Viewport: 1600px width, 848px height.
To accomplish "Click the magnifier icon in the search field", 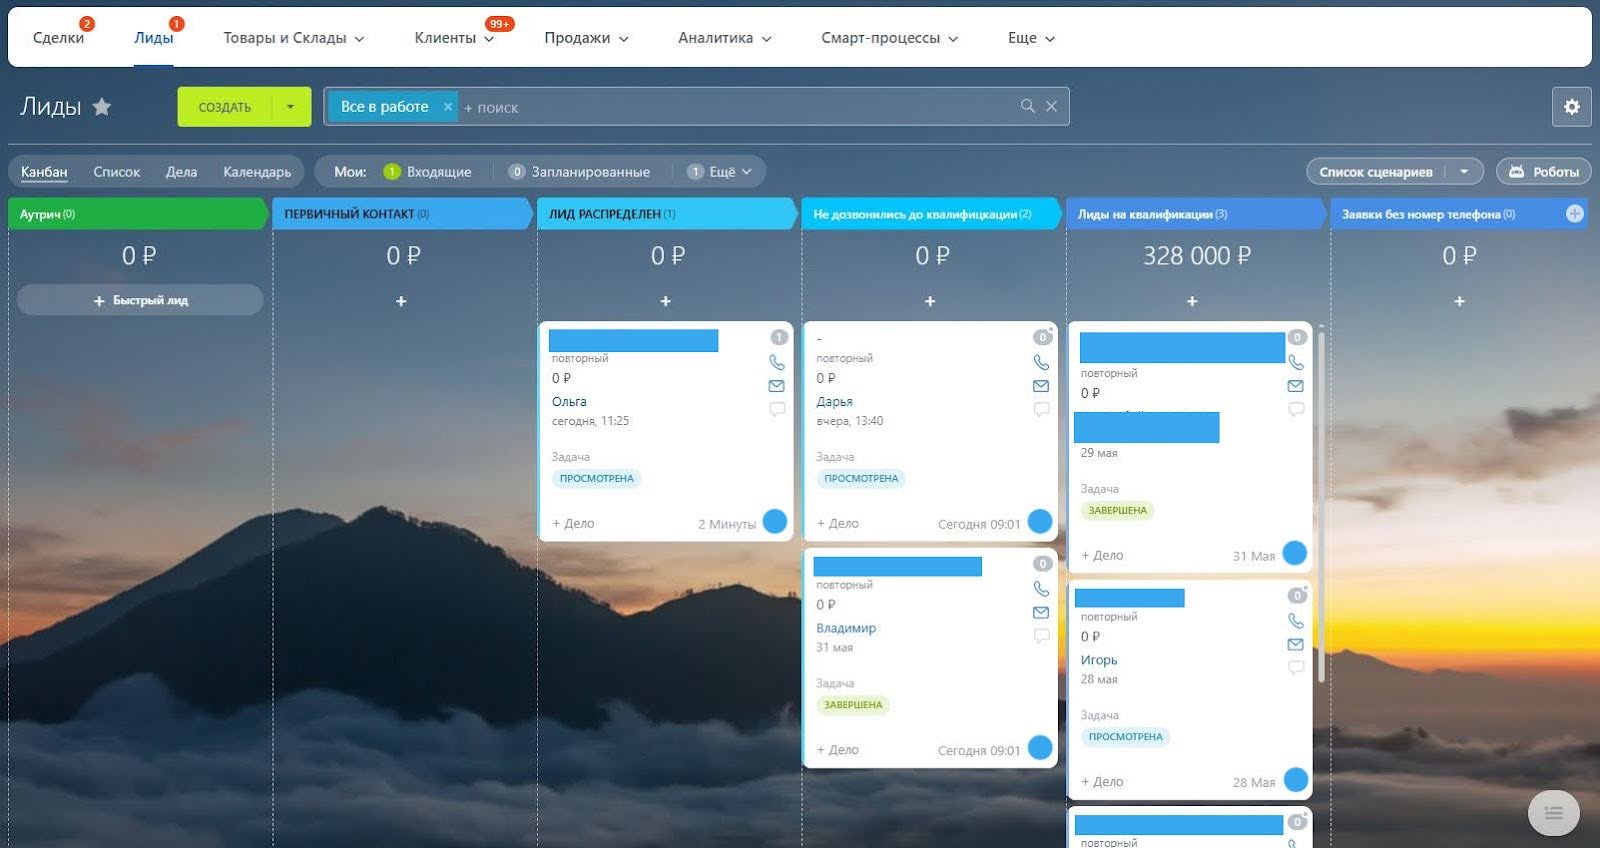I will (x=1027, y=106).
